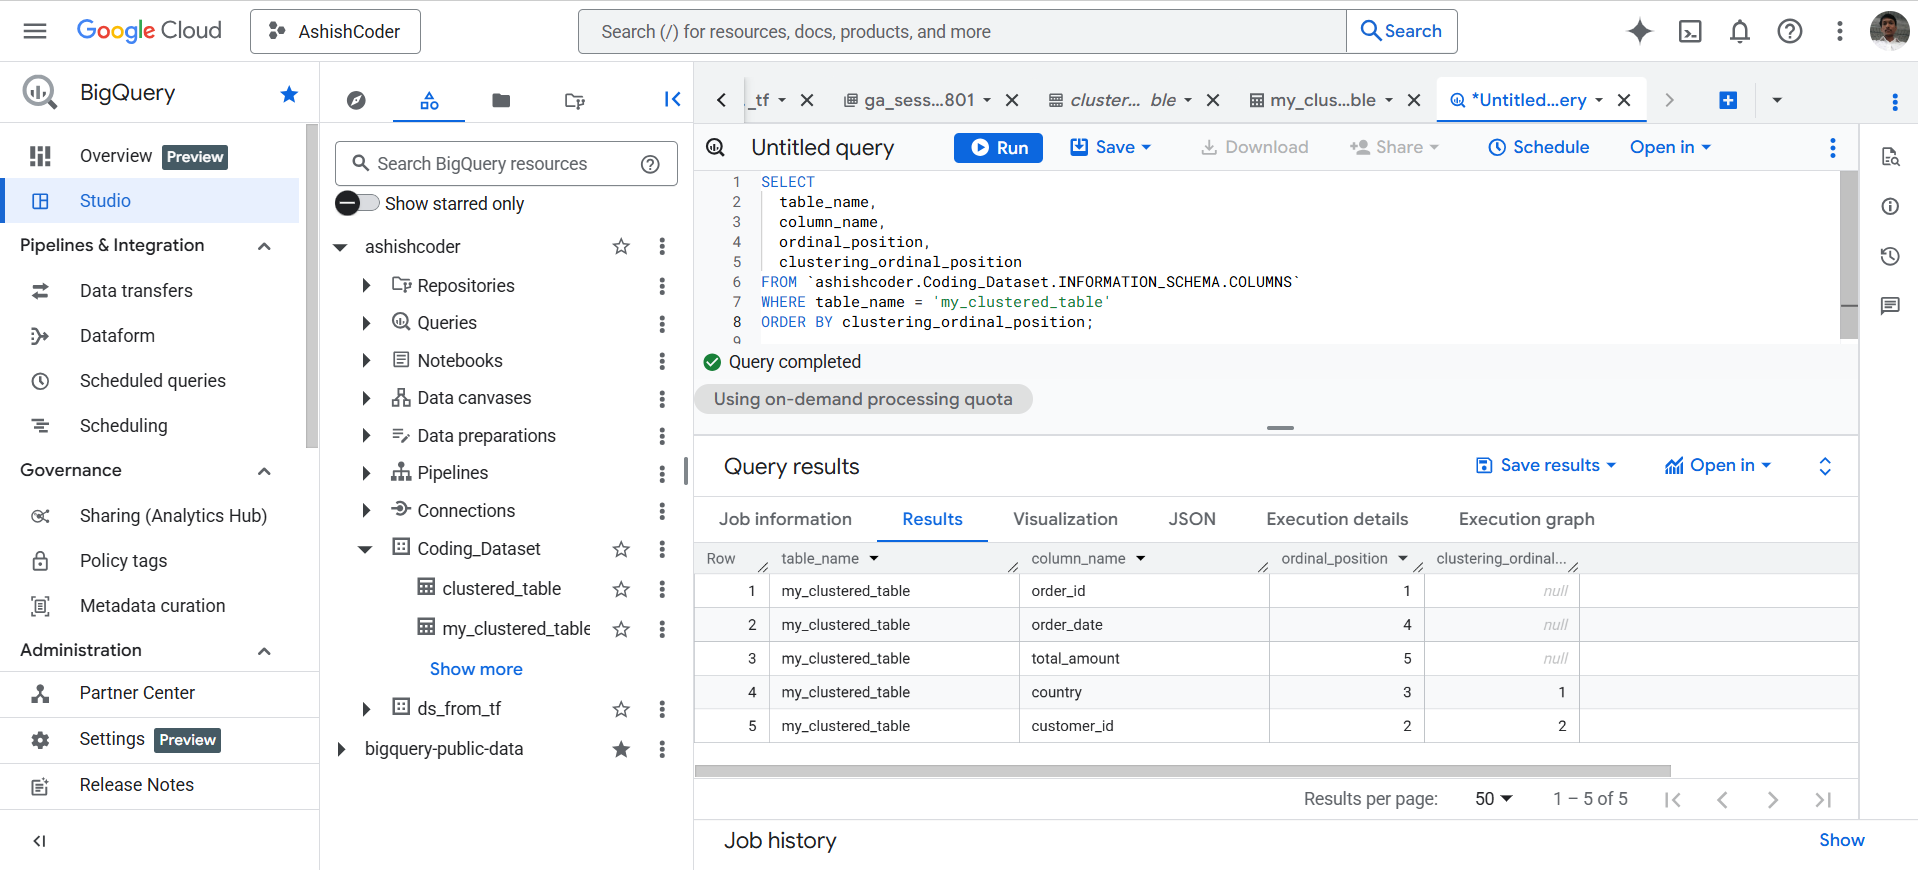Collapse the Pipelines & Integration section

[264, 246]
